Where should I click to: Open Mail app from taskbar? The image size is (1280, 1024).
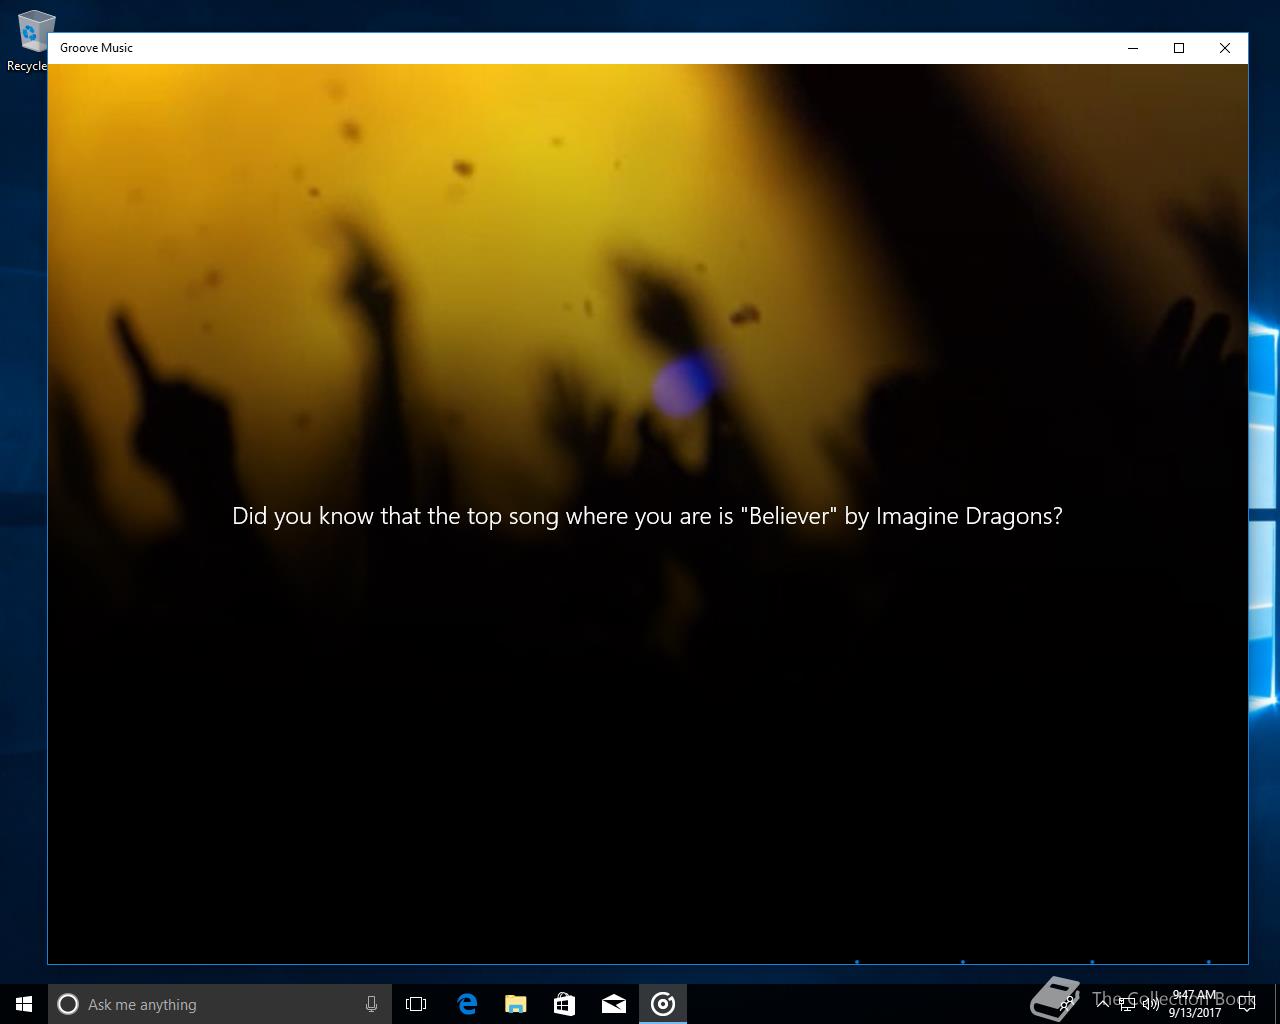click(x=613, y=1004)
